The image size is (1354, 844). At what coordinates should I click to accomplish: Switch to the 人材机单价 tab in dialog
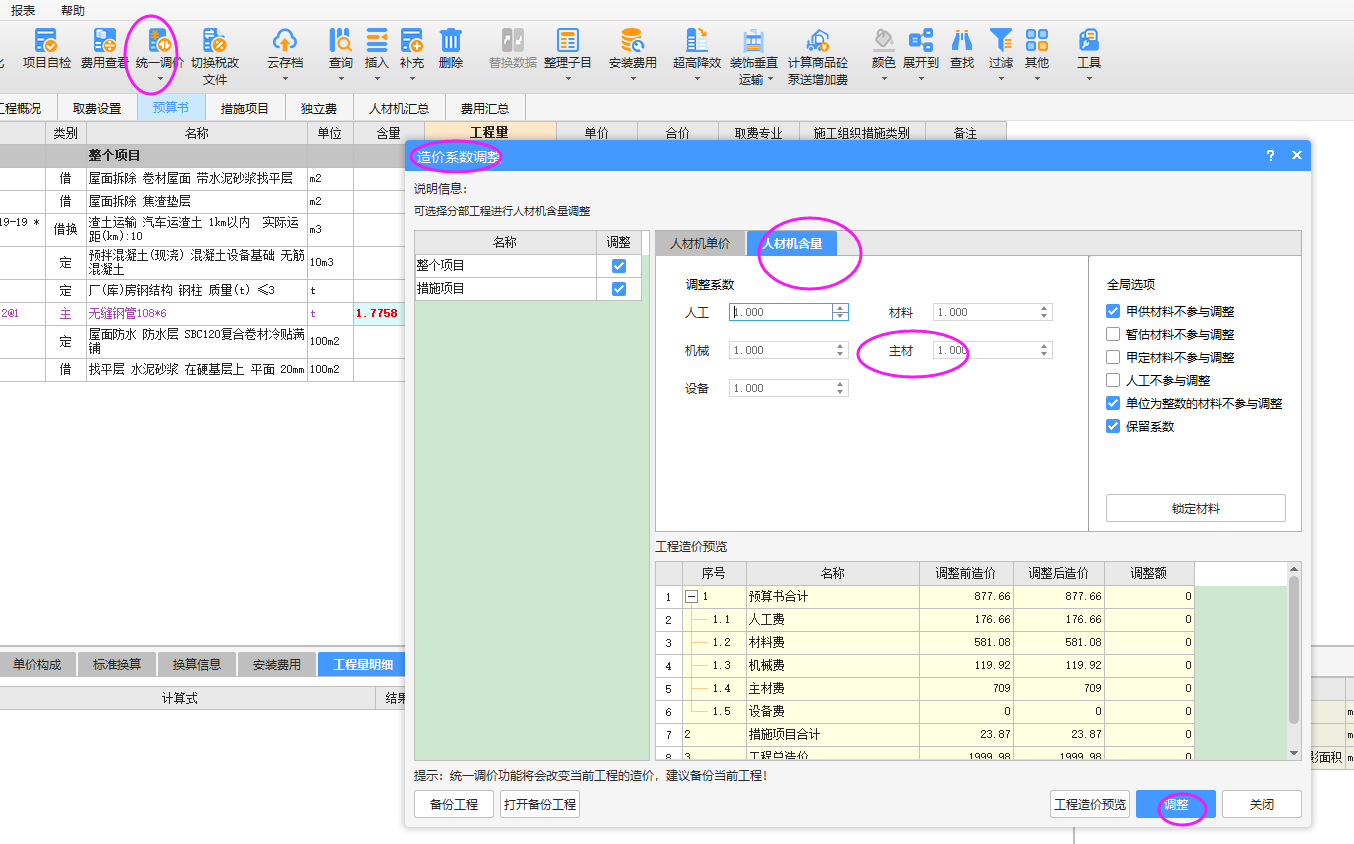[x=700, y=243]
